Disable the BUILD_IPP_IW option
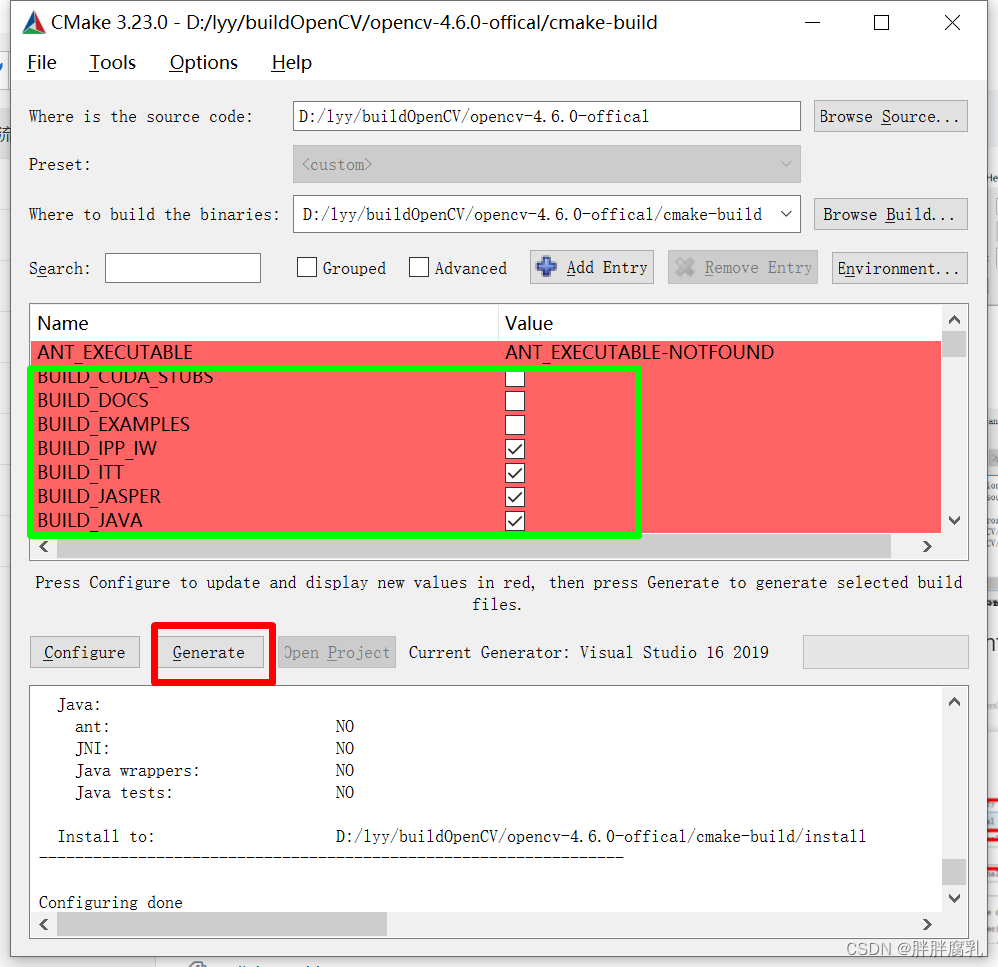 pyautogui.click(x=514, y=448)
